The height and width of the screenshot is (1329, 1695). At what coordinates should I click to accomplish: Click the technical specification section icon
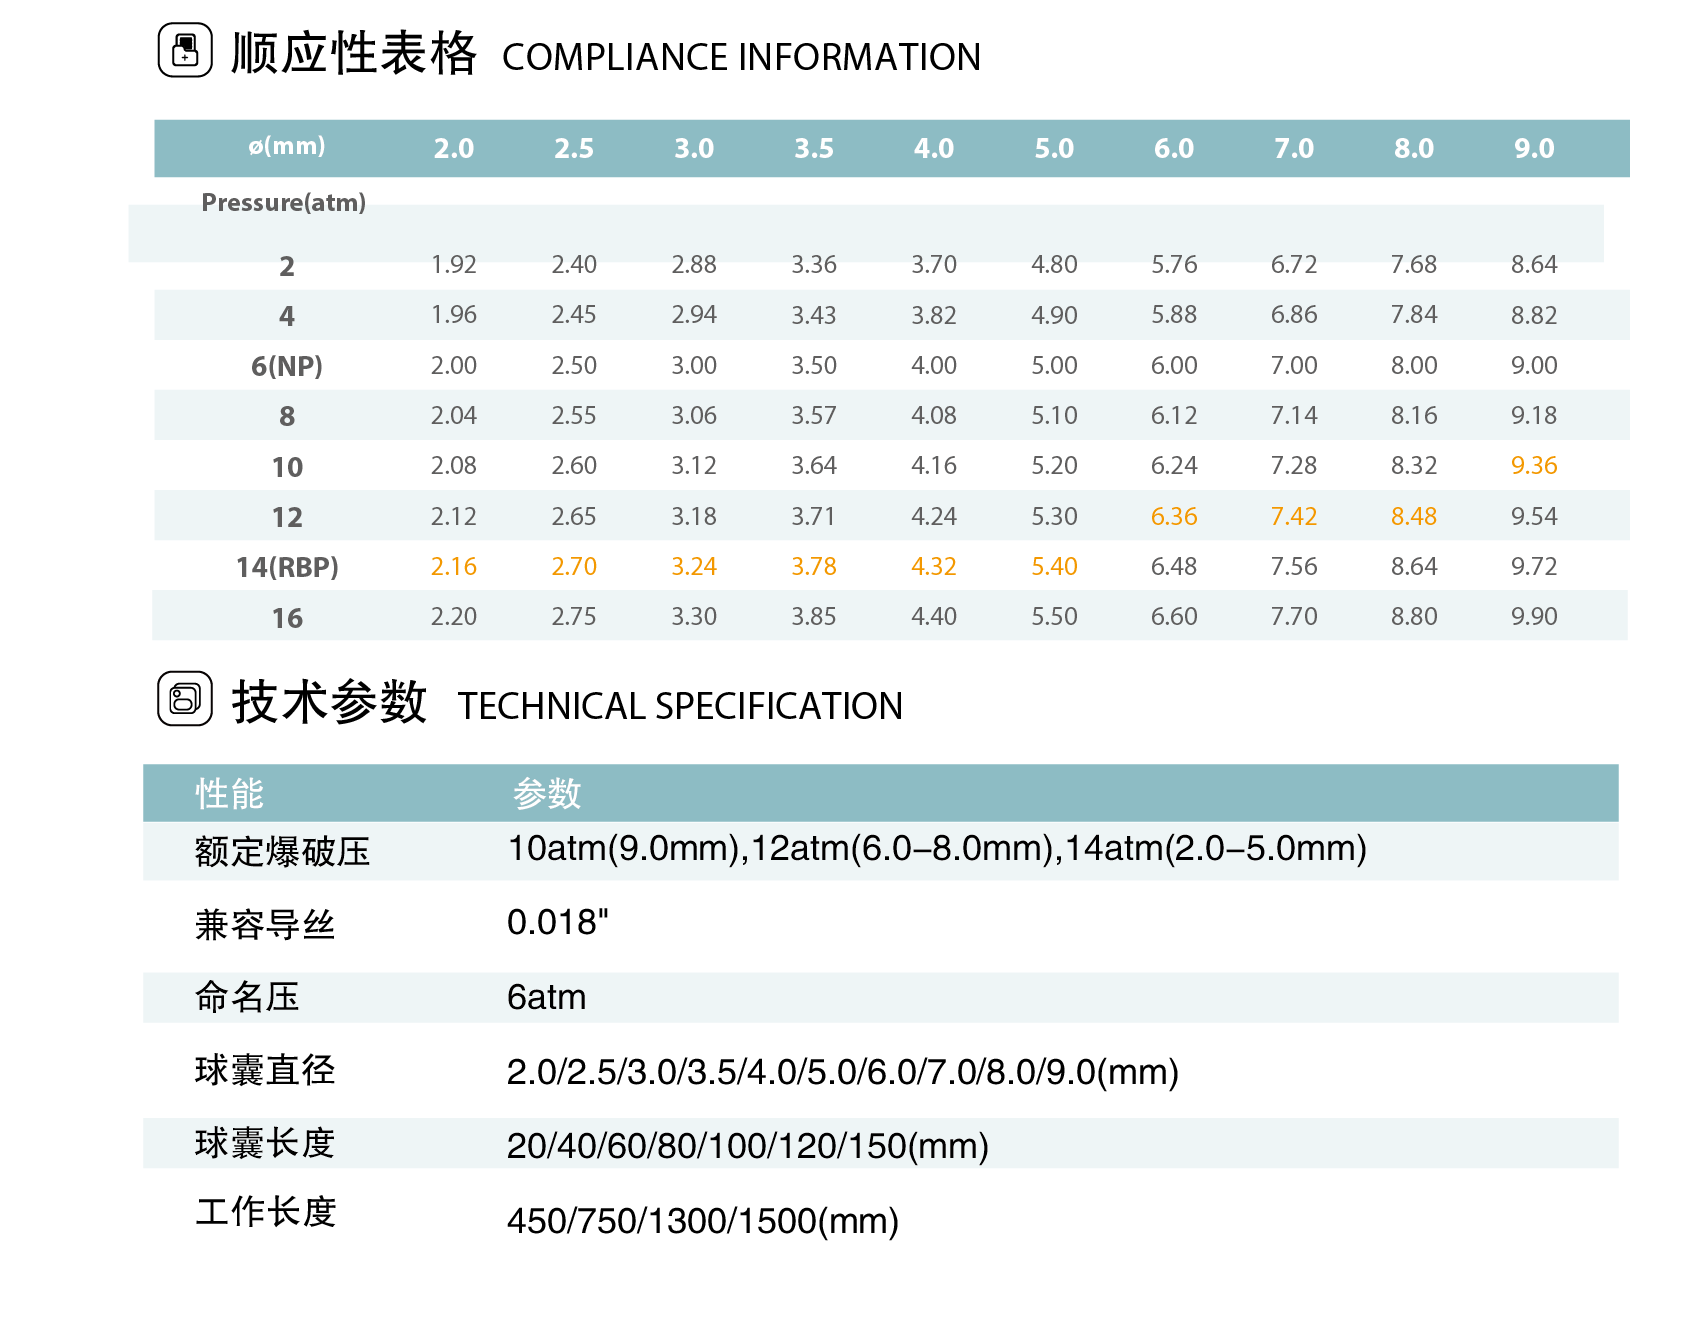pos(185,698)
